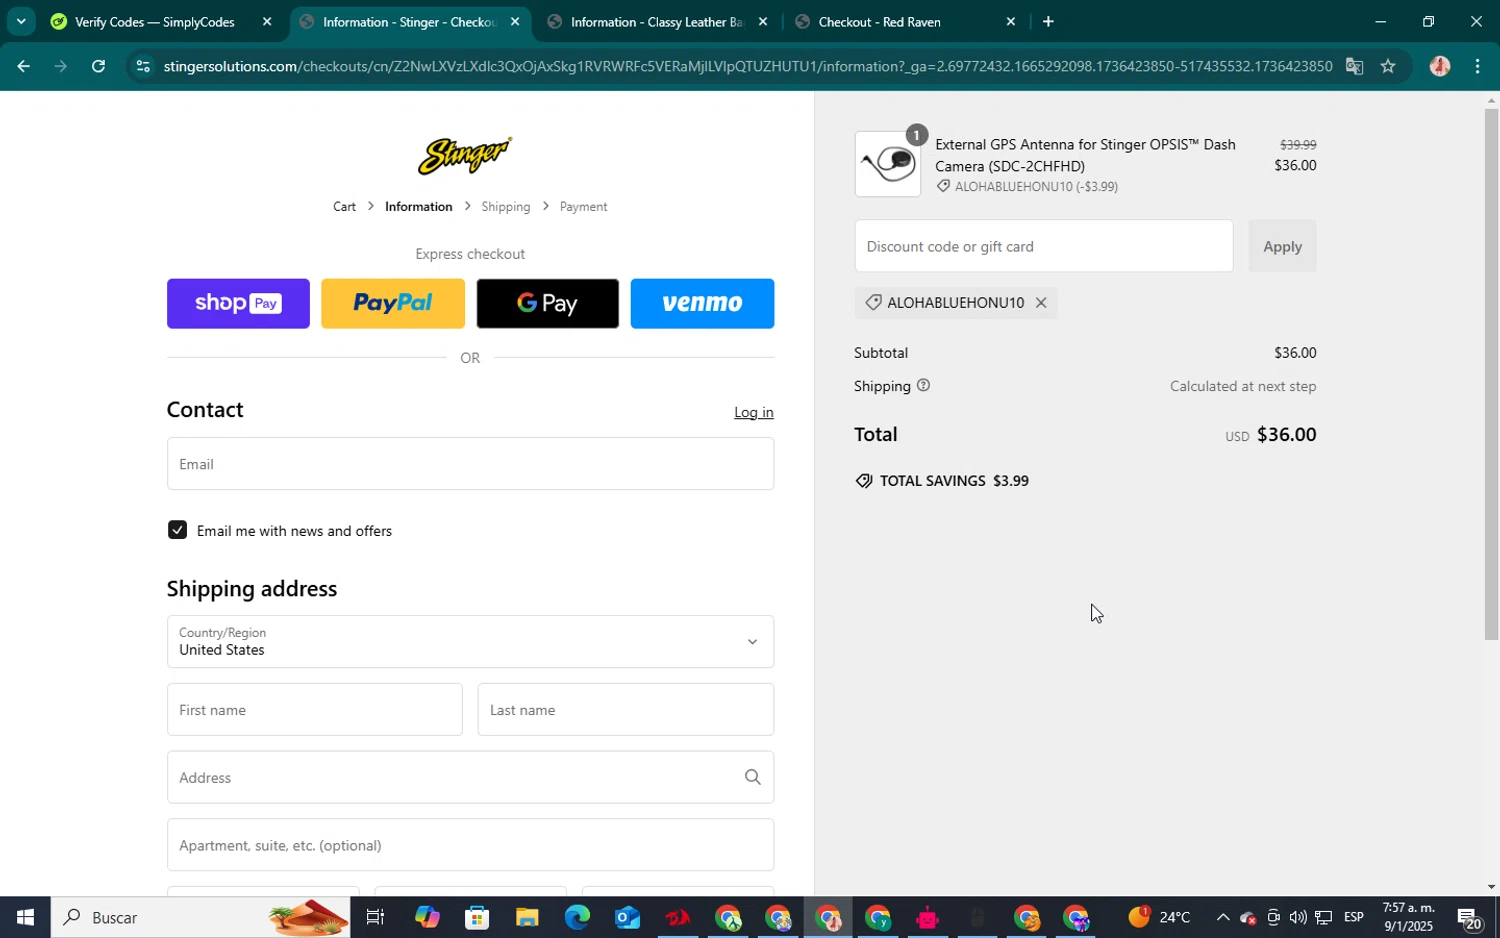Bookmark this page with the star icon
The image size is (1500, 938).
(1388, 67)
